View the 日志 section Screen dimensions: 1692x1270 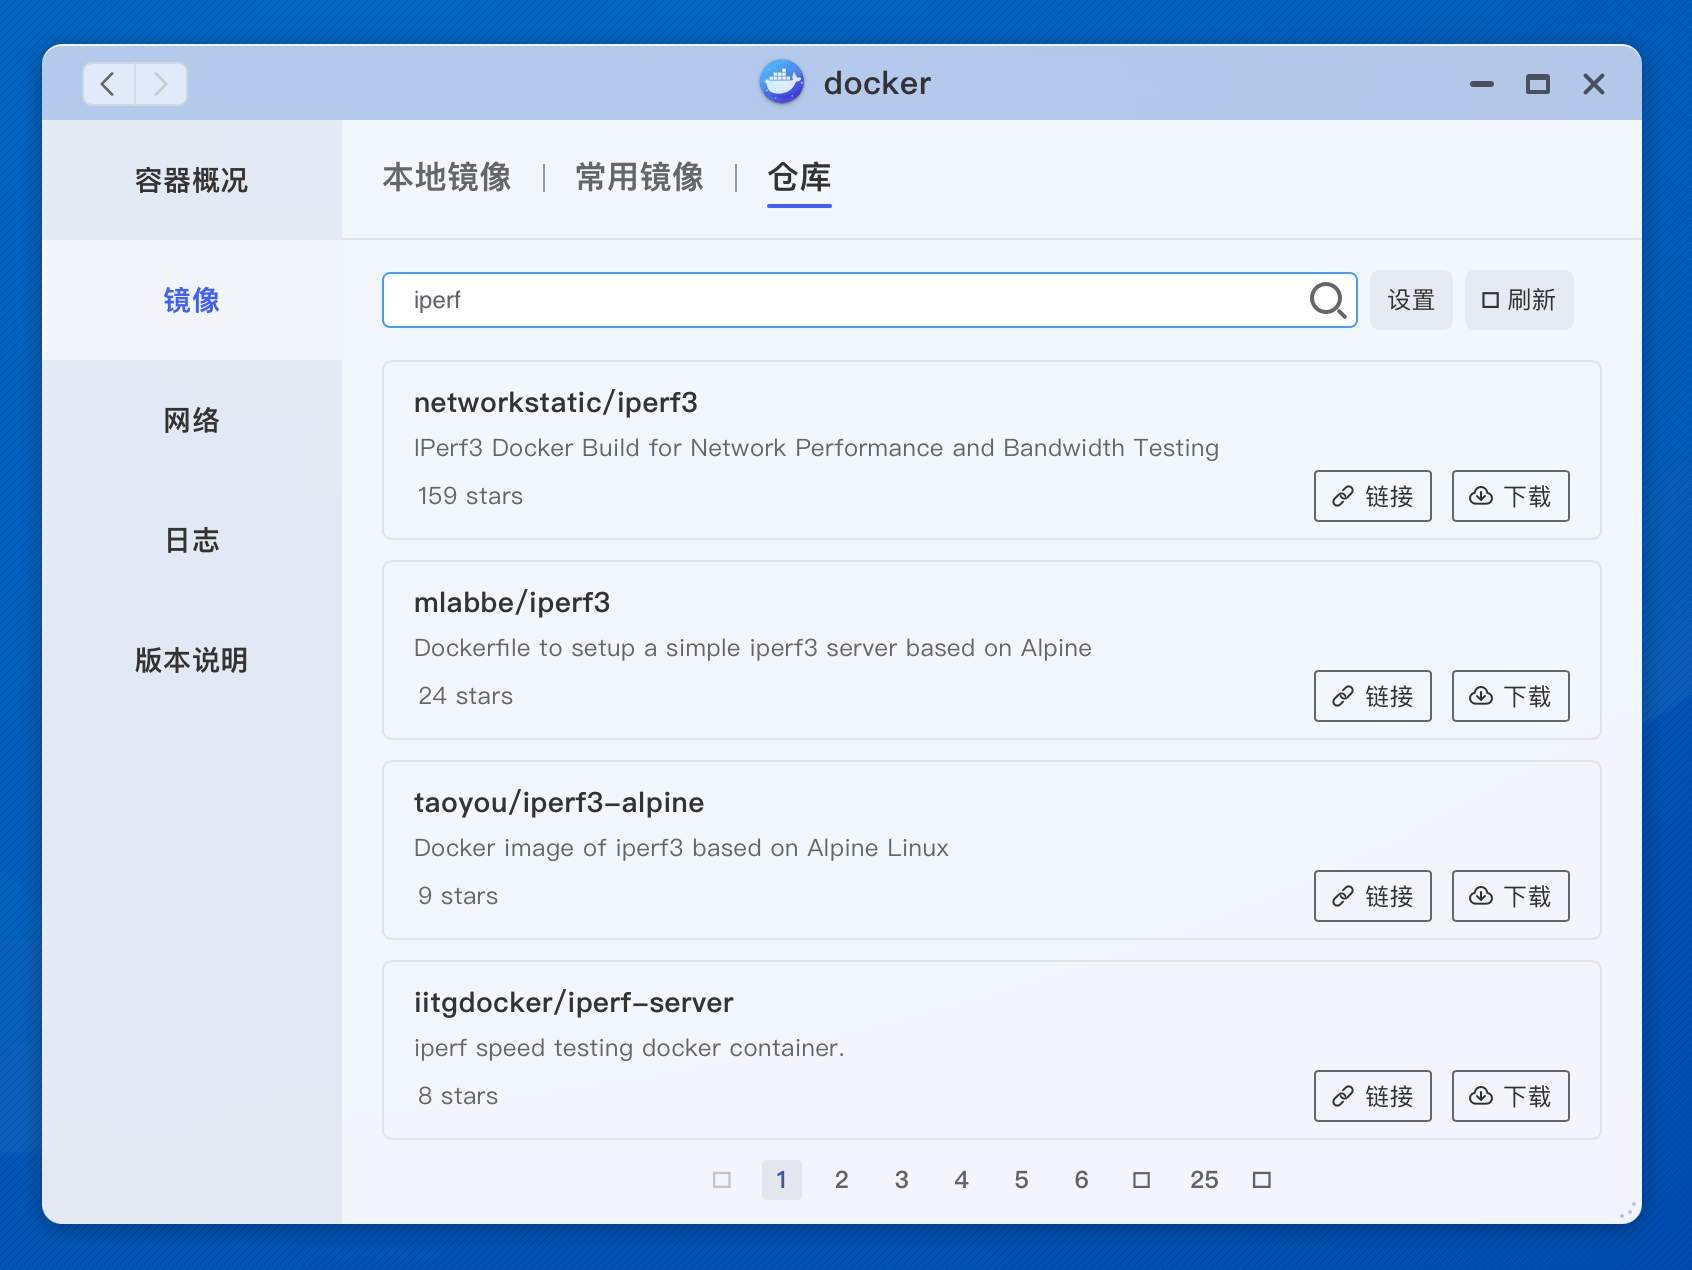point(192,540)
